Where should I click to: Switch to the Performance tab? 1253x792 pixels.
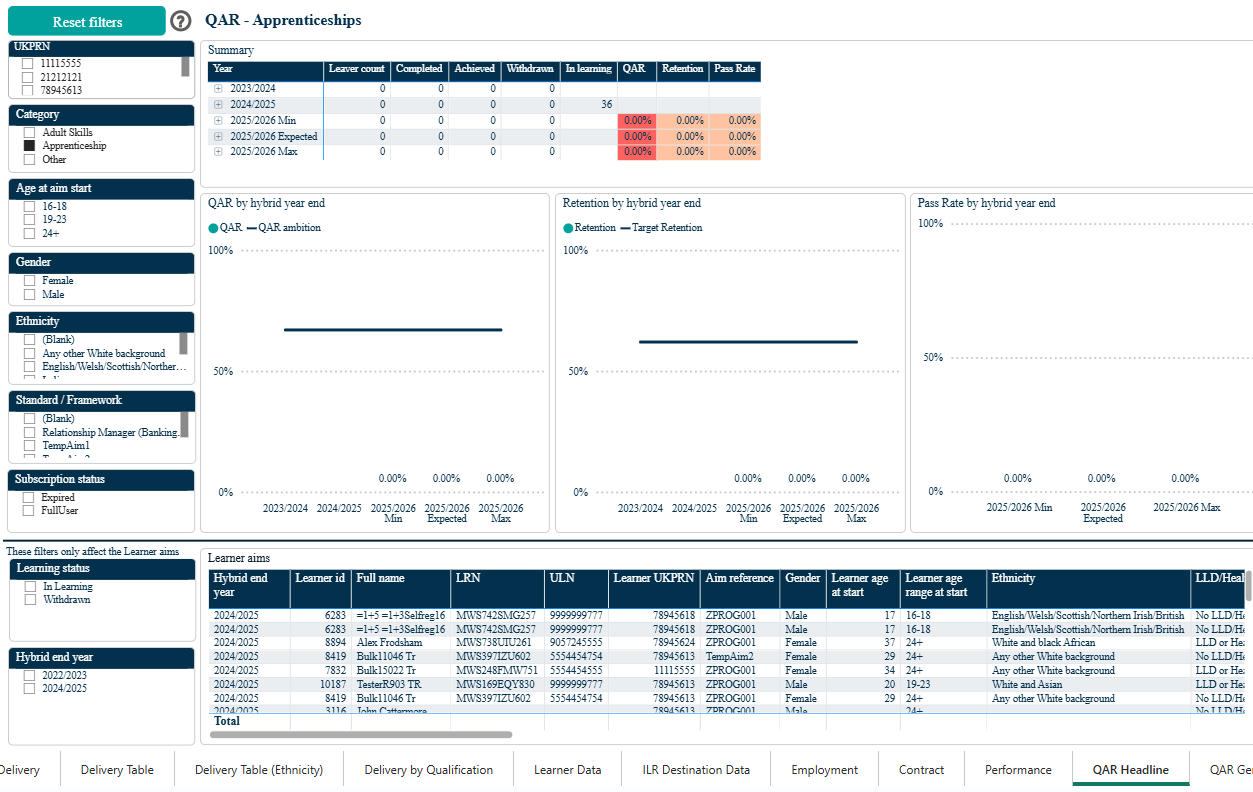pyautogui.click(x=1018, y=770)
